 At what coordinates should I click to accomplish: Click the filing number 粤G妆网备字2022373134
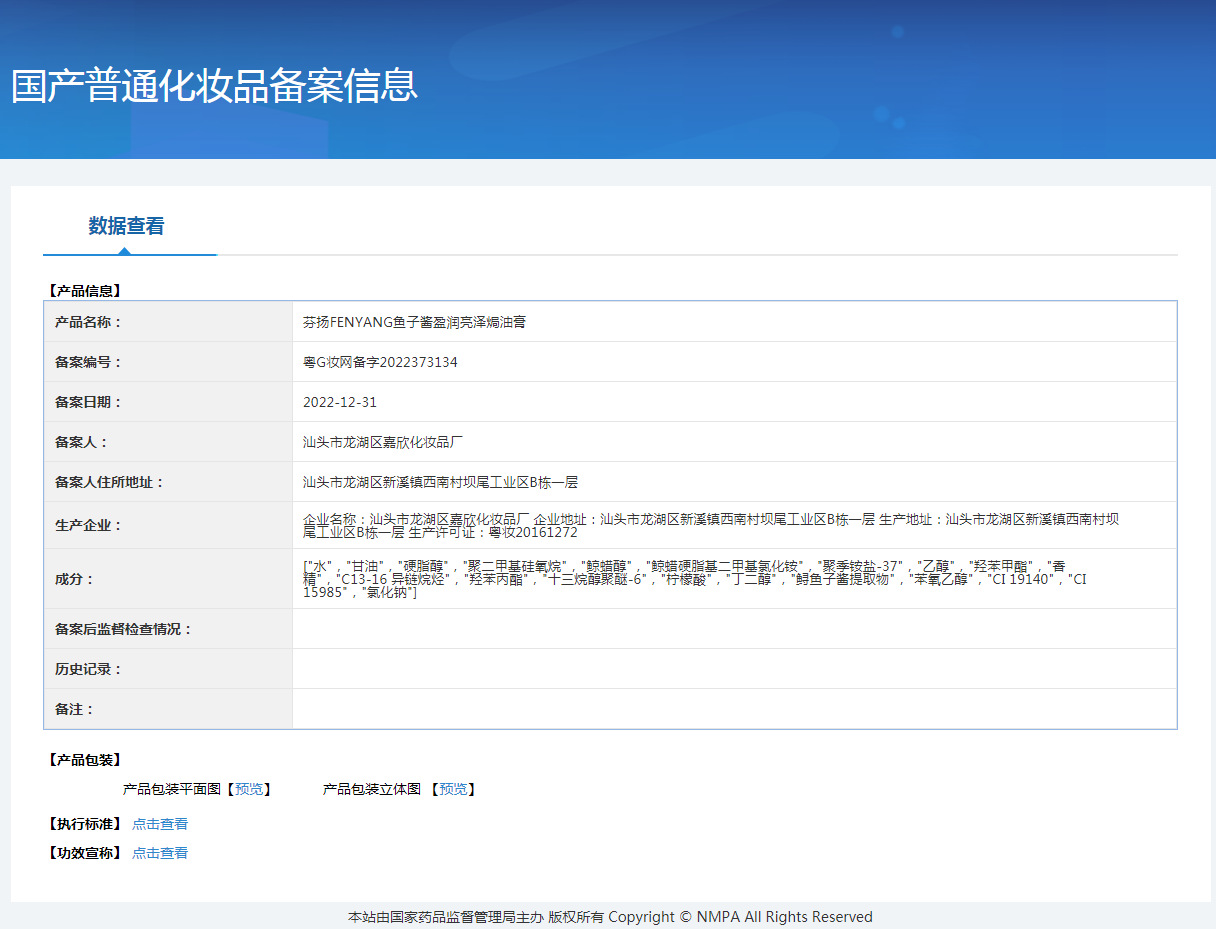(380, 362)
